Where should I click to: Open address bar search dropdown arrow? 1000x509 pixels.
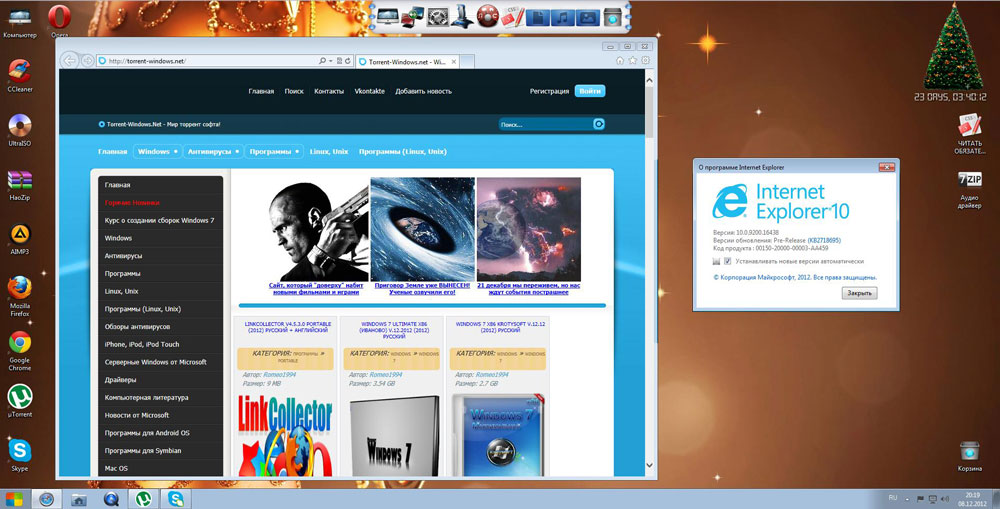coord(332,61)
